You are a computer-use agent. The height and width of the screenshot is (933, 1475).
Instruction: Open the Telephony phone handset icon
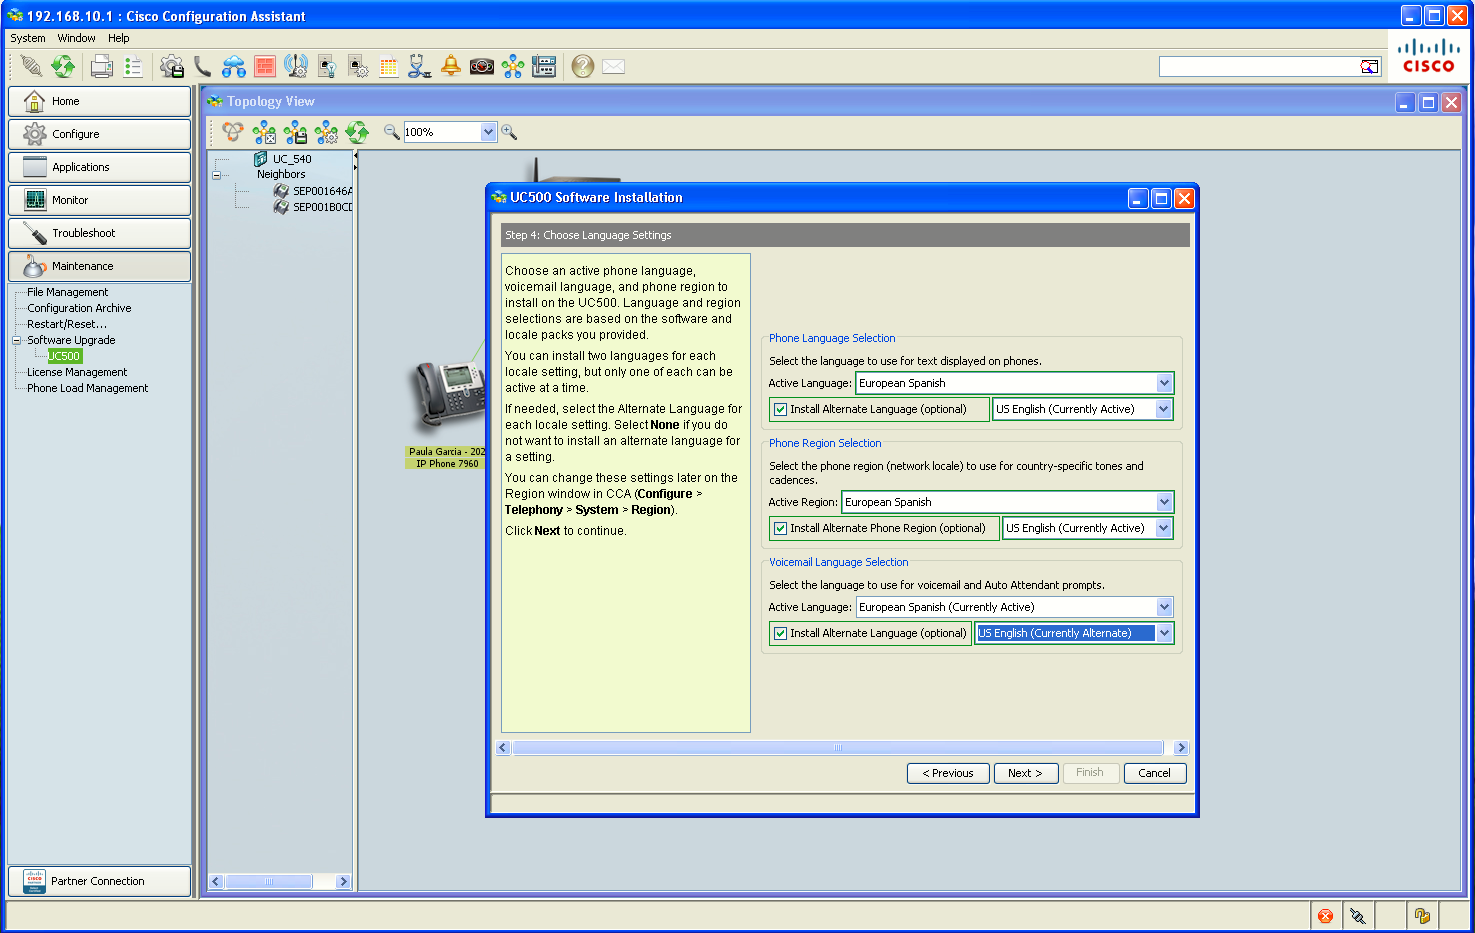click(x=203, y=66)
